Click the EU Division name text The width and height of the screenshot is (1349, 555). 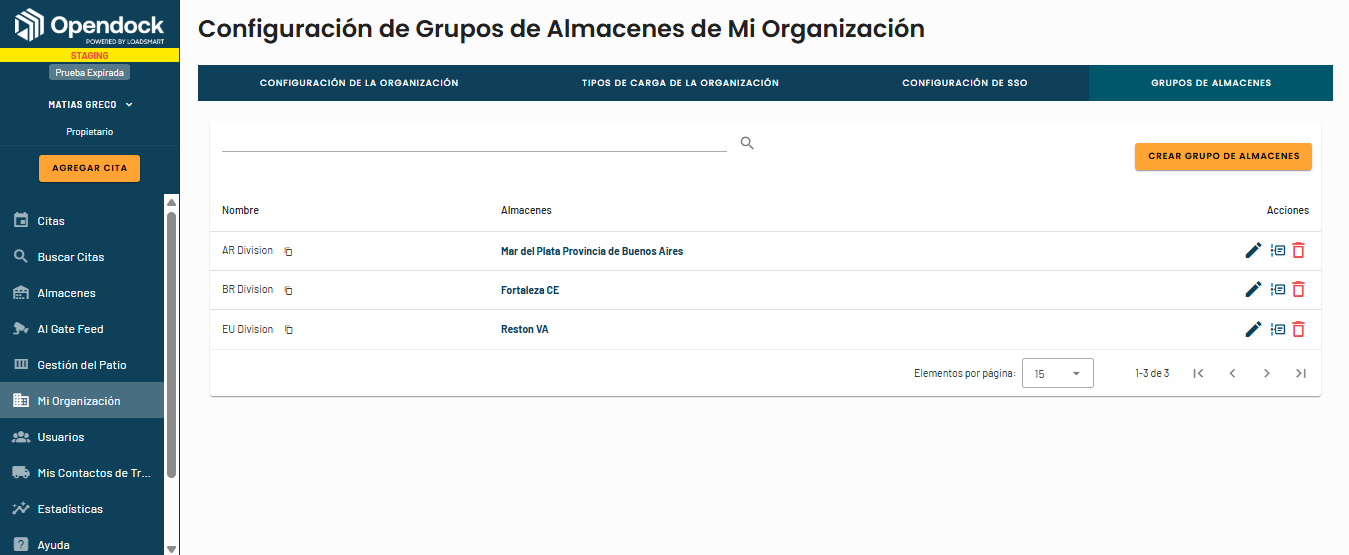tap(247, 329)
